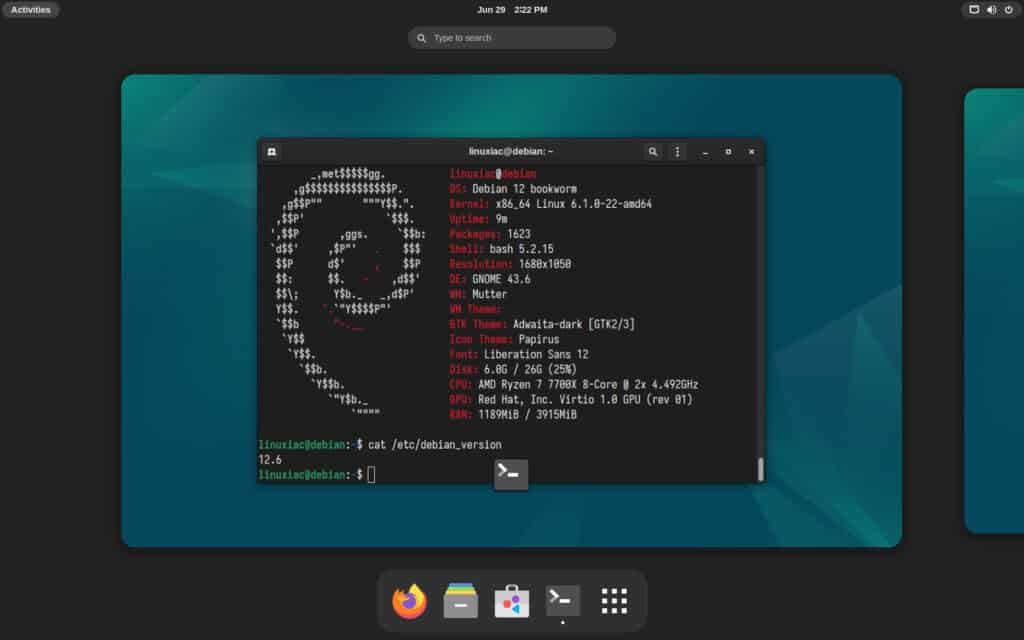Click the wired network status icon

(x=974, y=10)
